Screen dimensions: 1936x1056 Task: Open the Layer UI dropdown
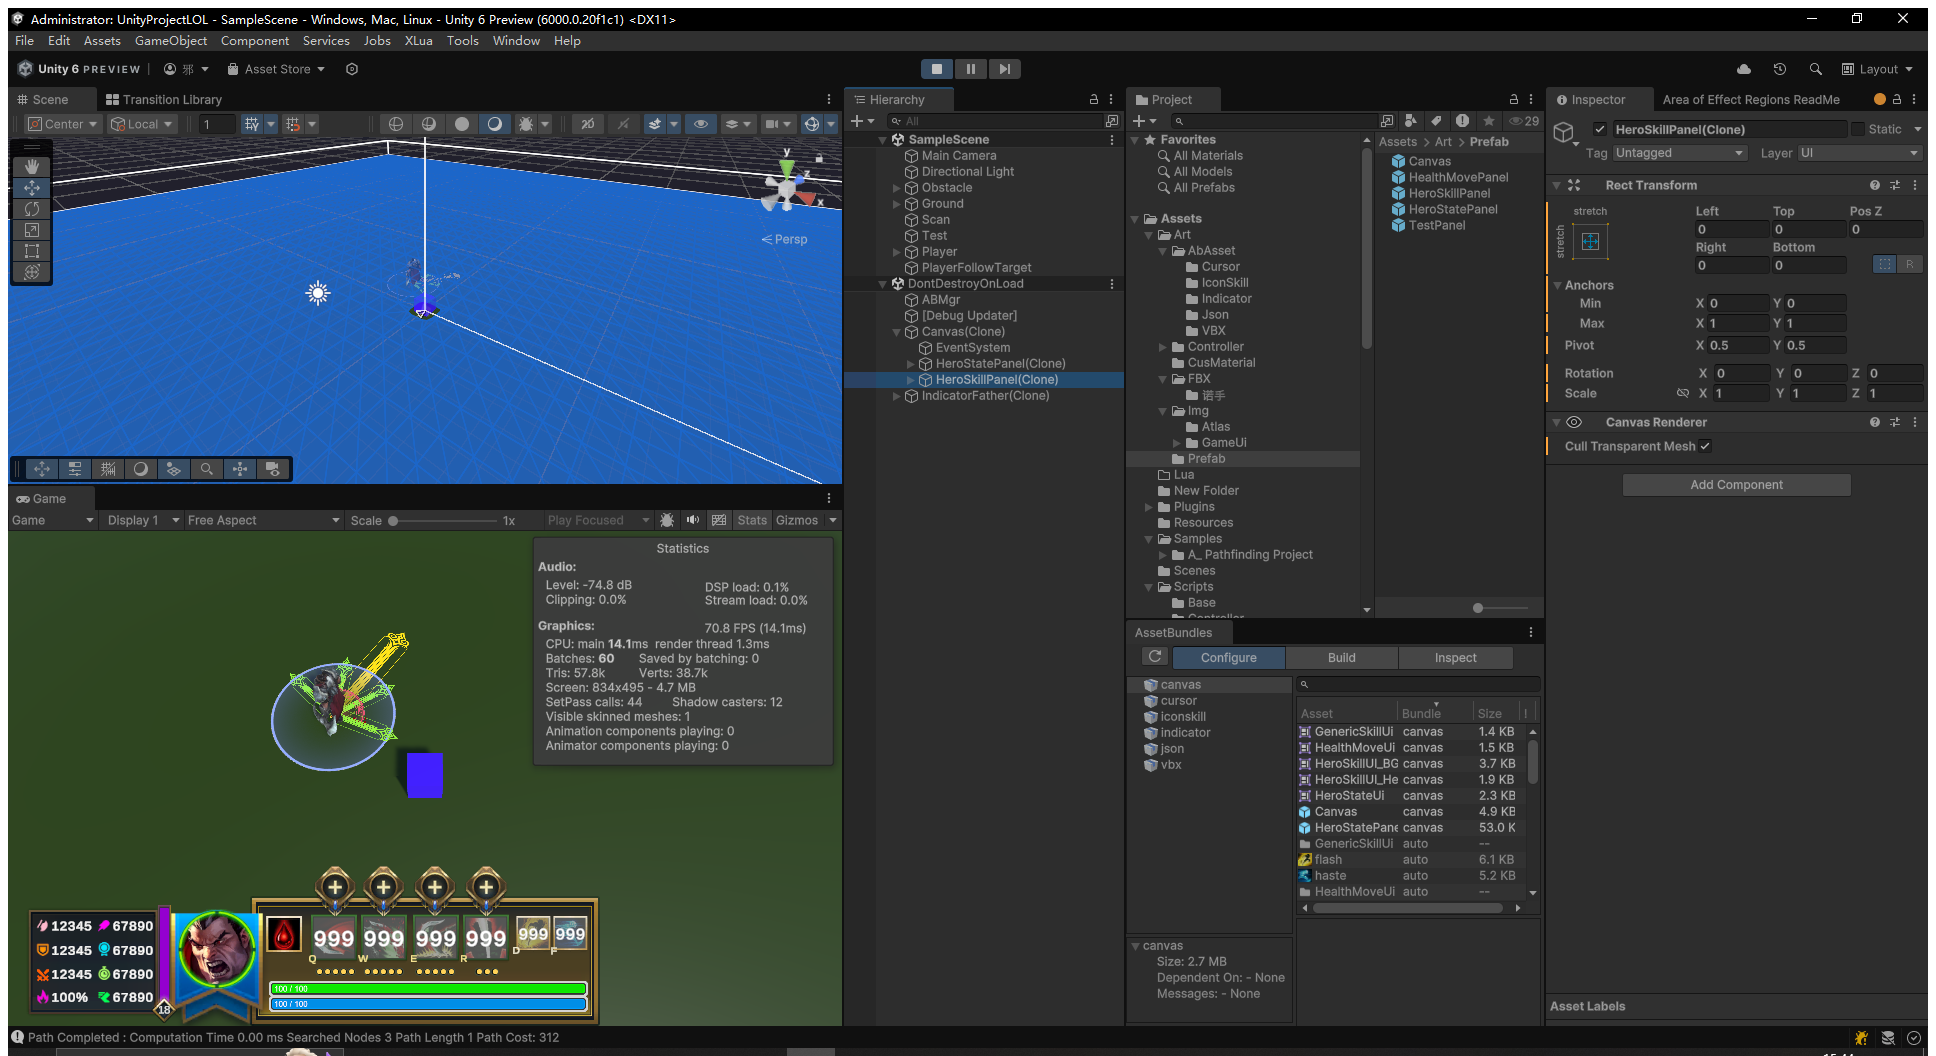click(1859, 153)
